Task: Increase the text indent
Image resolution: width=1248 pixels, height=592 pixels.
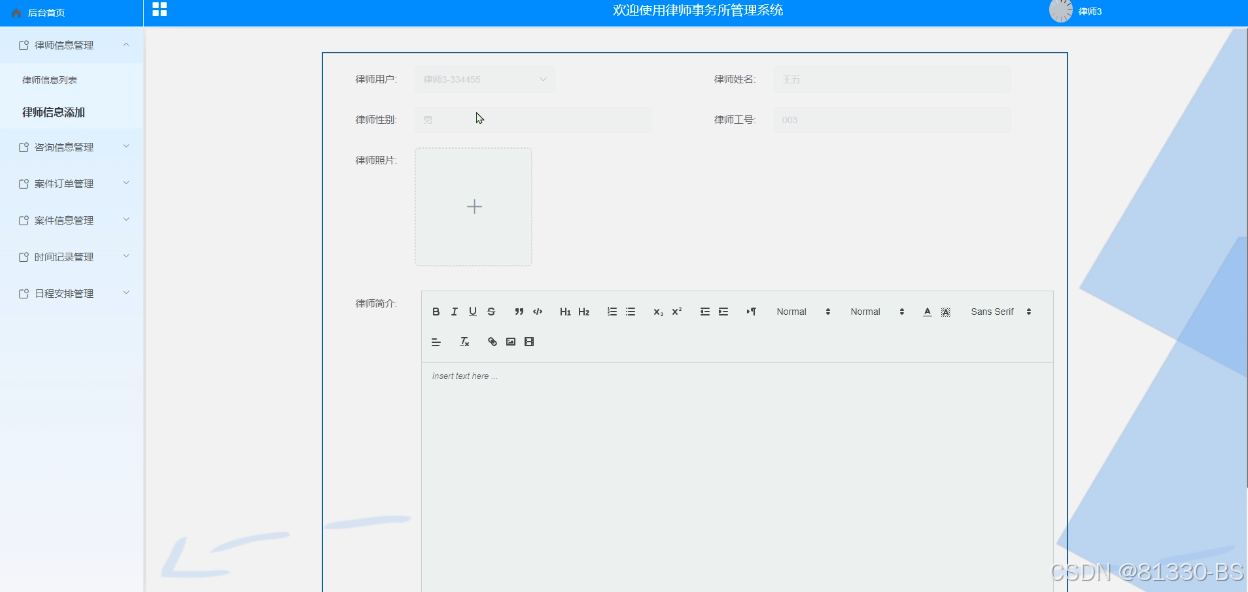Action: pos(723,312)
